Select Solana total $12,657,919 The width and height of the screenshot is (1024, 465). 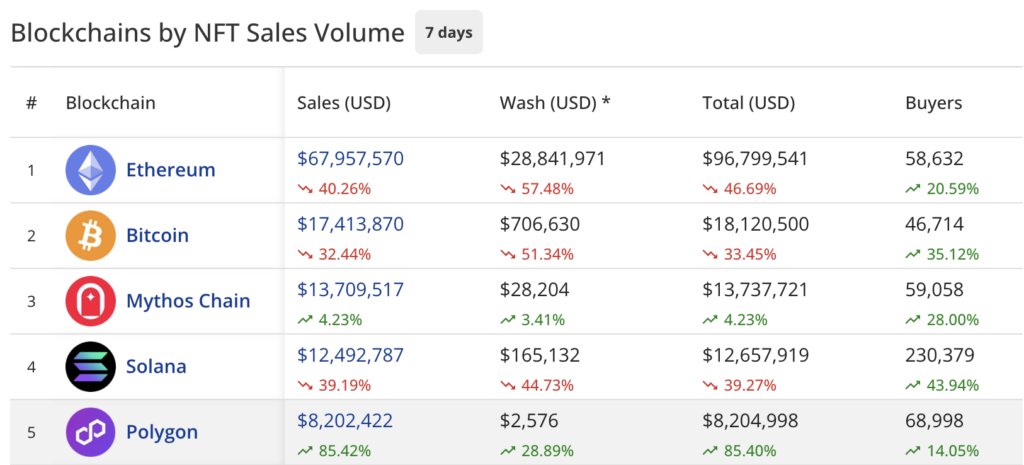tap(756, 355)
